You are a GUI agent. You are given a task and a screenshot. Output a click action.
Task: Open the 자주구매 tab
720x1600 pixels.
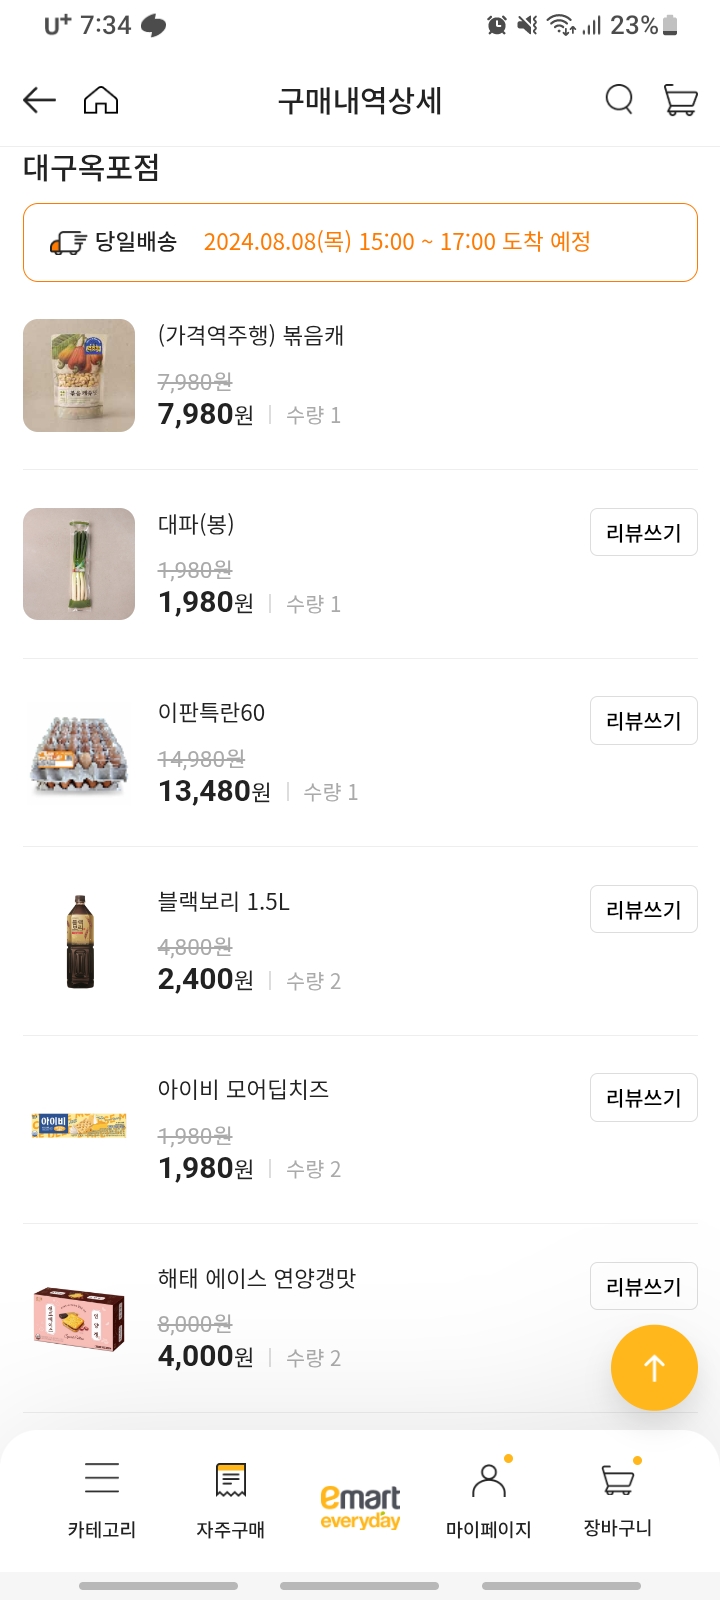pyautogui.click(x=231, y=1497)
